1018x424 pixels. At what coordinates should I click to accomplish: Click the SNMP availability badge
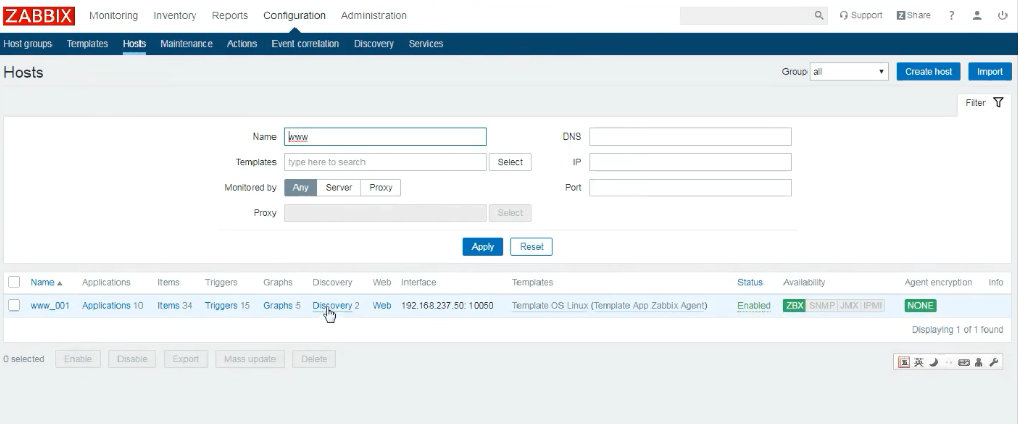821,306
